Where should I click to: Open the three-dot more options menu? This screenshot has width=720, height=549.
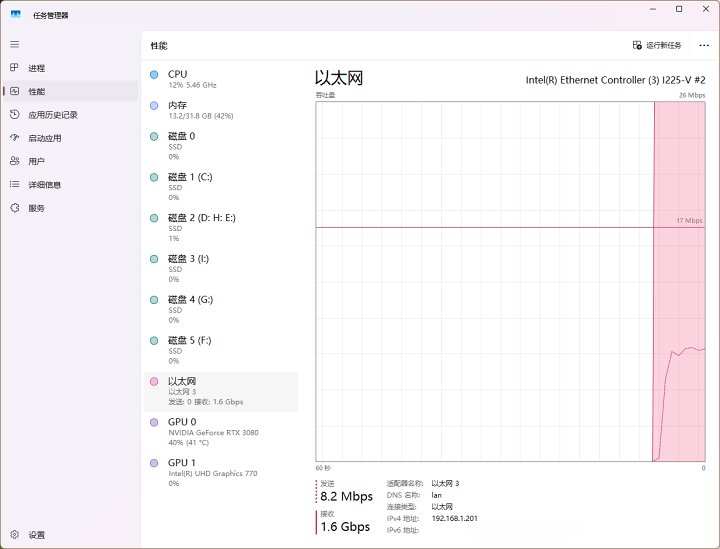coord(704,45)
